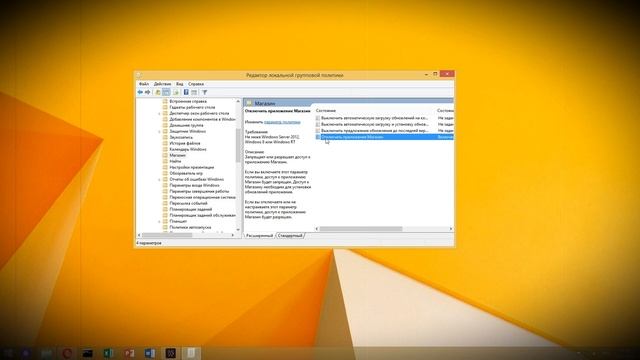Image resolution: width=640 pixels, height=360 pixels.
Task: Click the tree pane horizontal scrollbar thumb
Action: coord(167,235)
